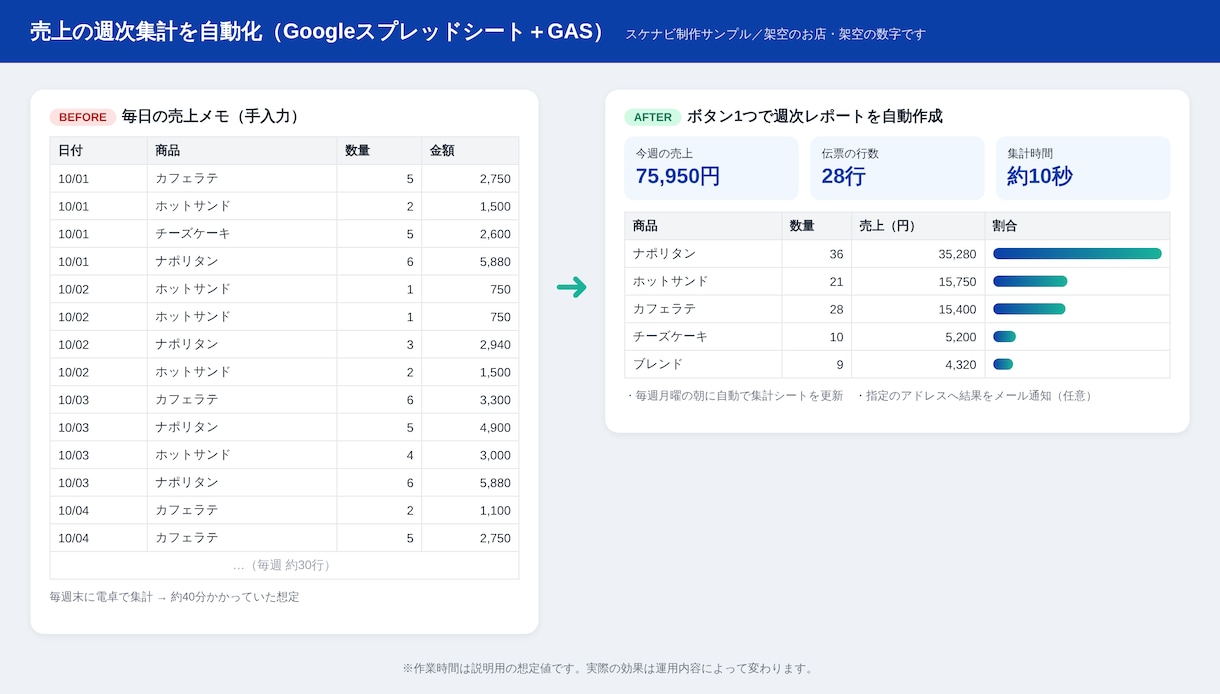Click the green arrow between the panels
The image size is (1220, 694).
pos(571,288)
